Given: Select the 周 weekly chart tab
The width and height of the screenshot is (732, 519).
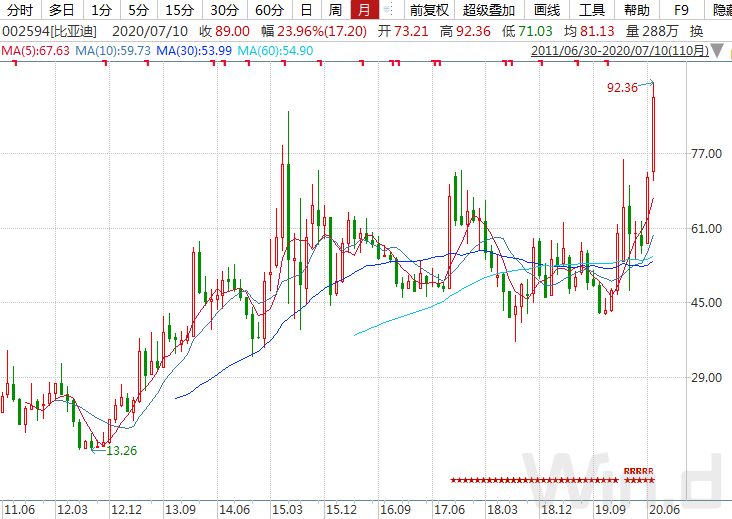Looking at the screenshot, I should pyautogui.click(x=336, y=10).
